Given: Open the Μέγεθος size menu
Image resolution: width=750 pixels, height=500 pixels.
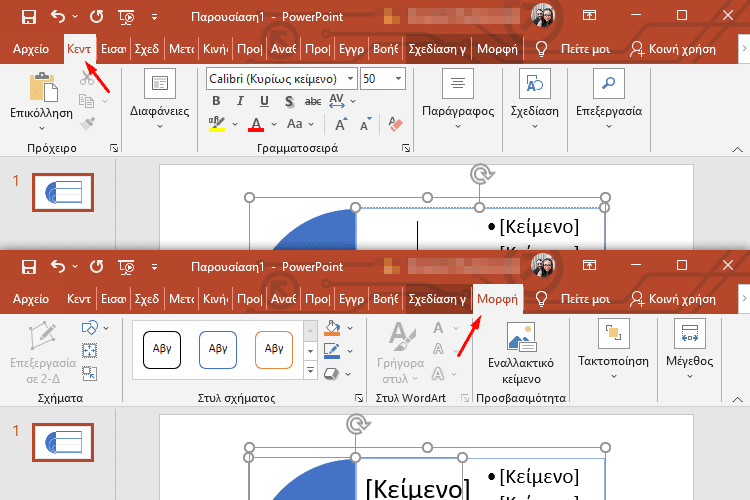Looking at the screenshot, I should (x=690, y=350).
